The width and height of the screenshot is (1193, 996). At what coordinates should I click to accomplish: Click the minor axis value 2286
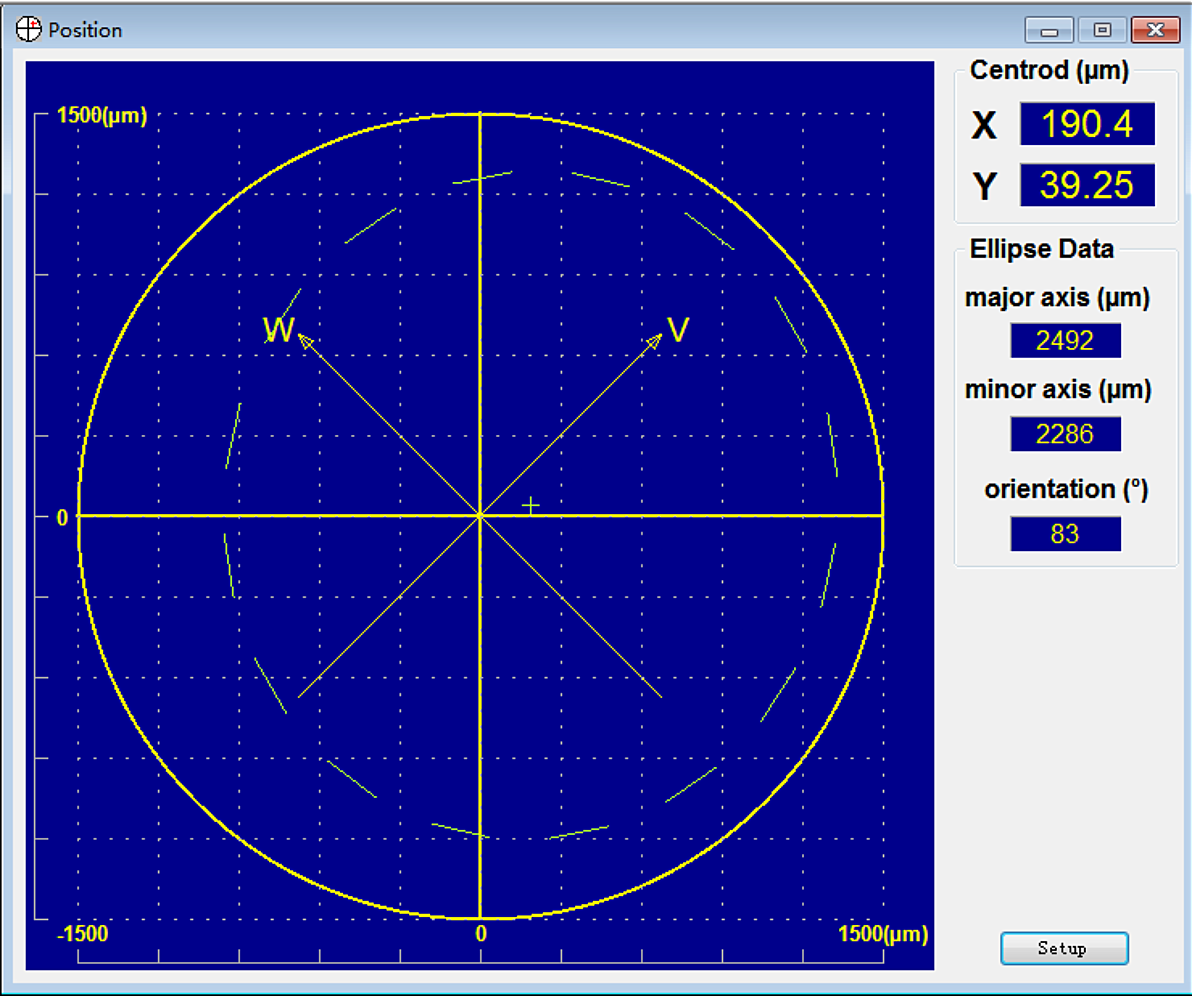point(1065,434)
